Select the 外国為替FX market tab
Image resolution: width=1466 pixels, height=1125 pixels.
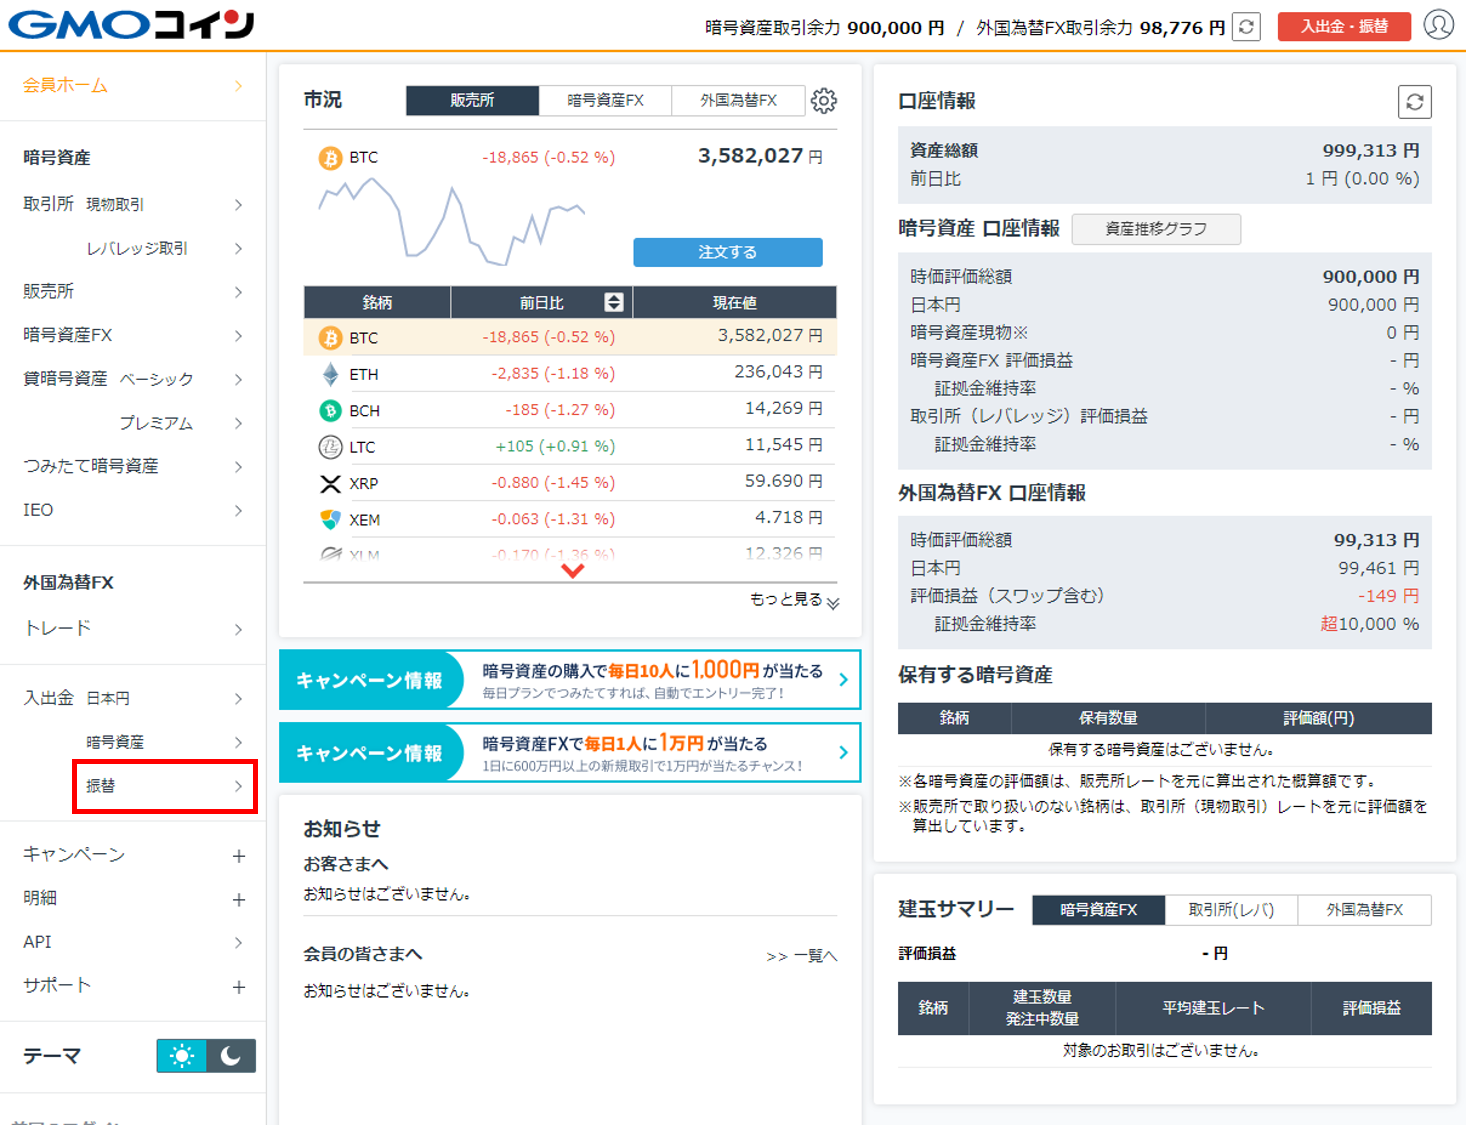click(x=738, y=100)
